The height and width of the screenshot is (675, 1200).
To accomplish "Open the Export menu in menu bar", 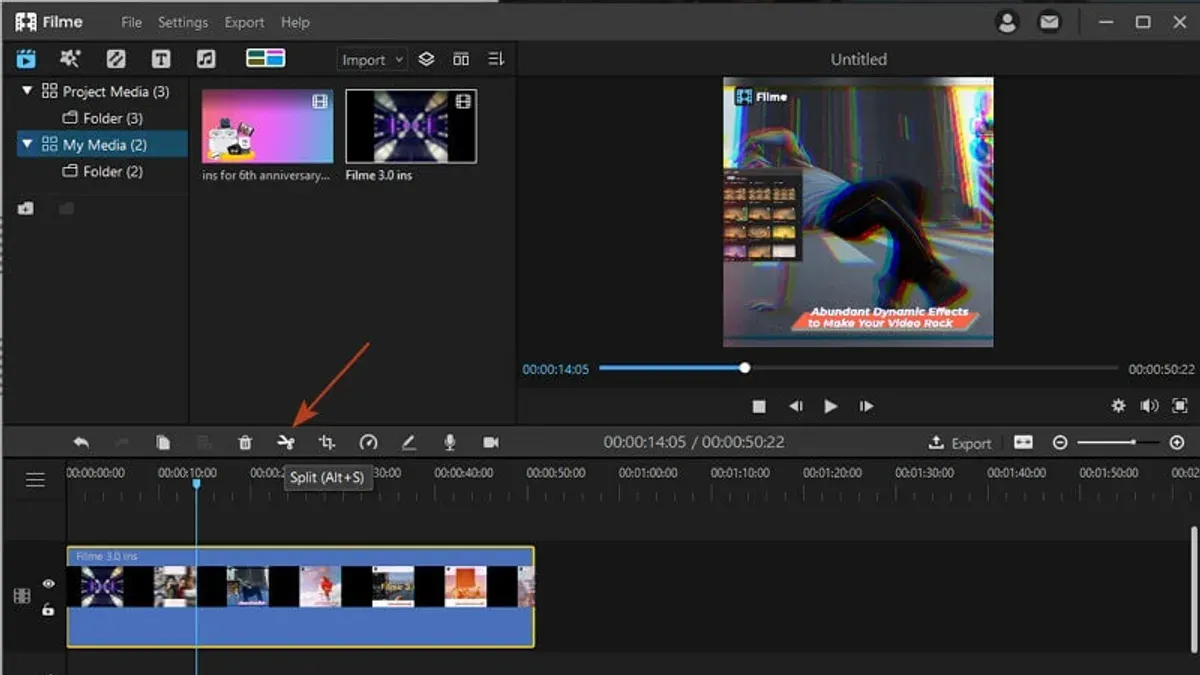I will 244,22.
